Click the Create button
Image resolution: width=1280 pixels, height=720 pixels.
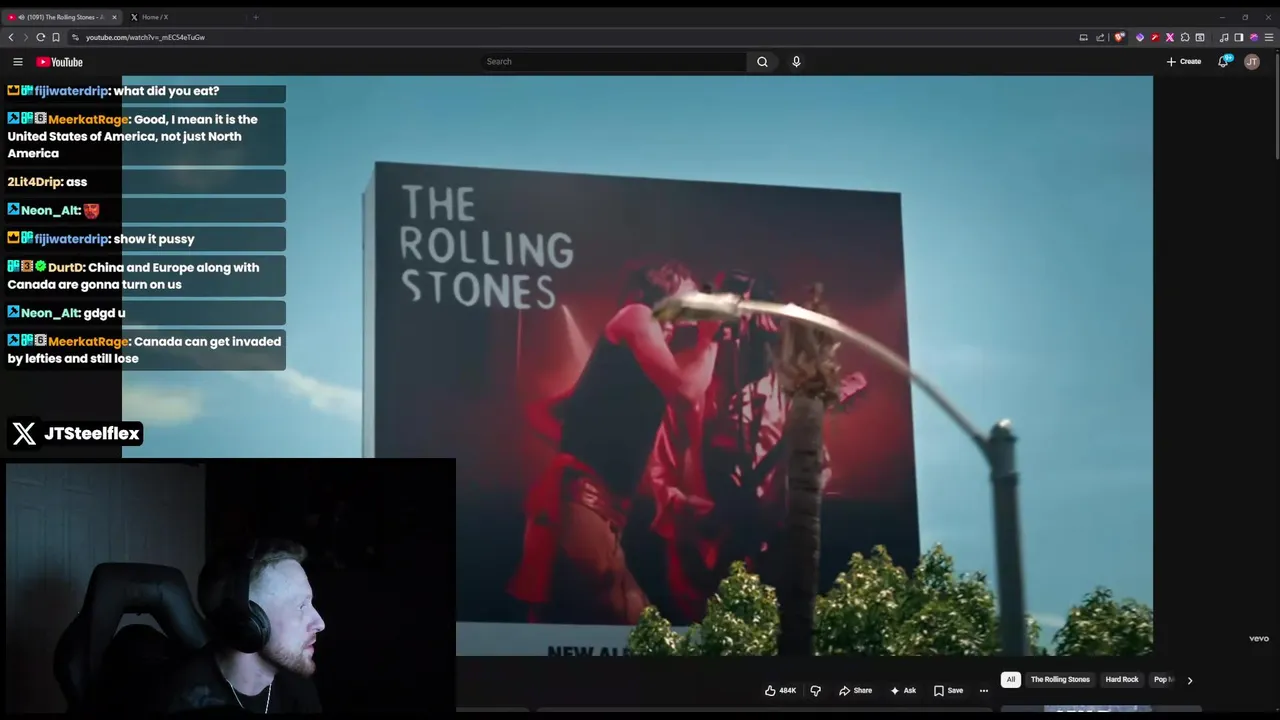[1184, 62]
